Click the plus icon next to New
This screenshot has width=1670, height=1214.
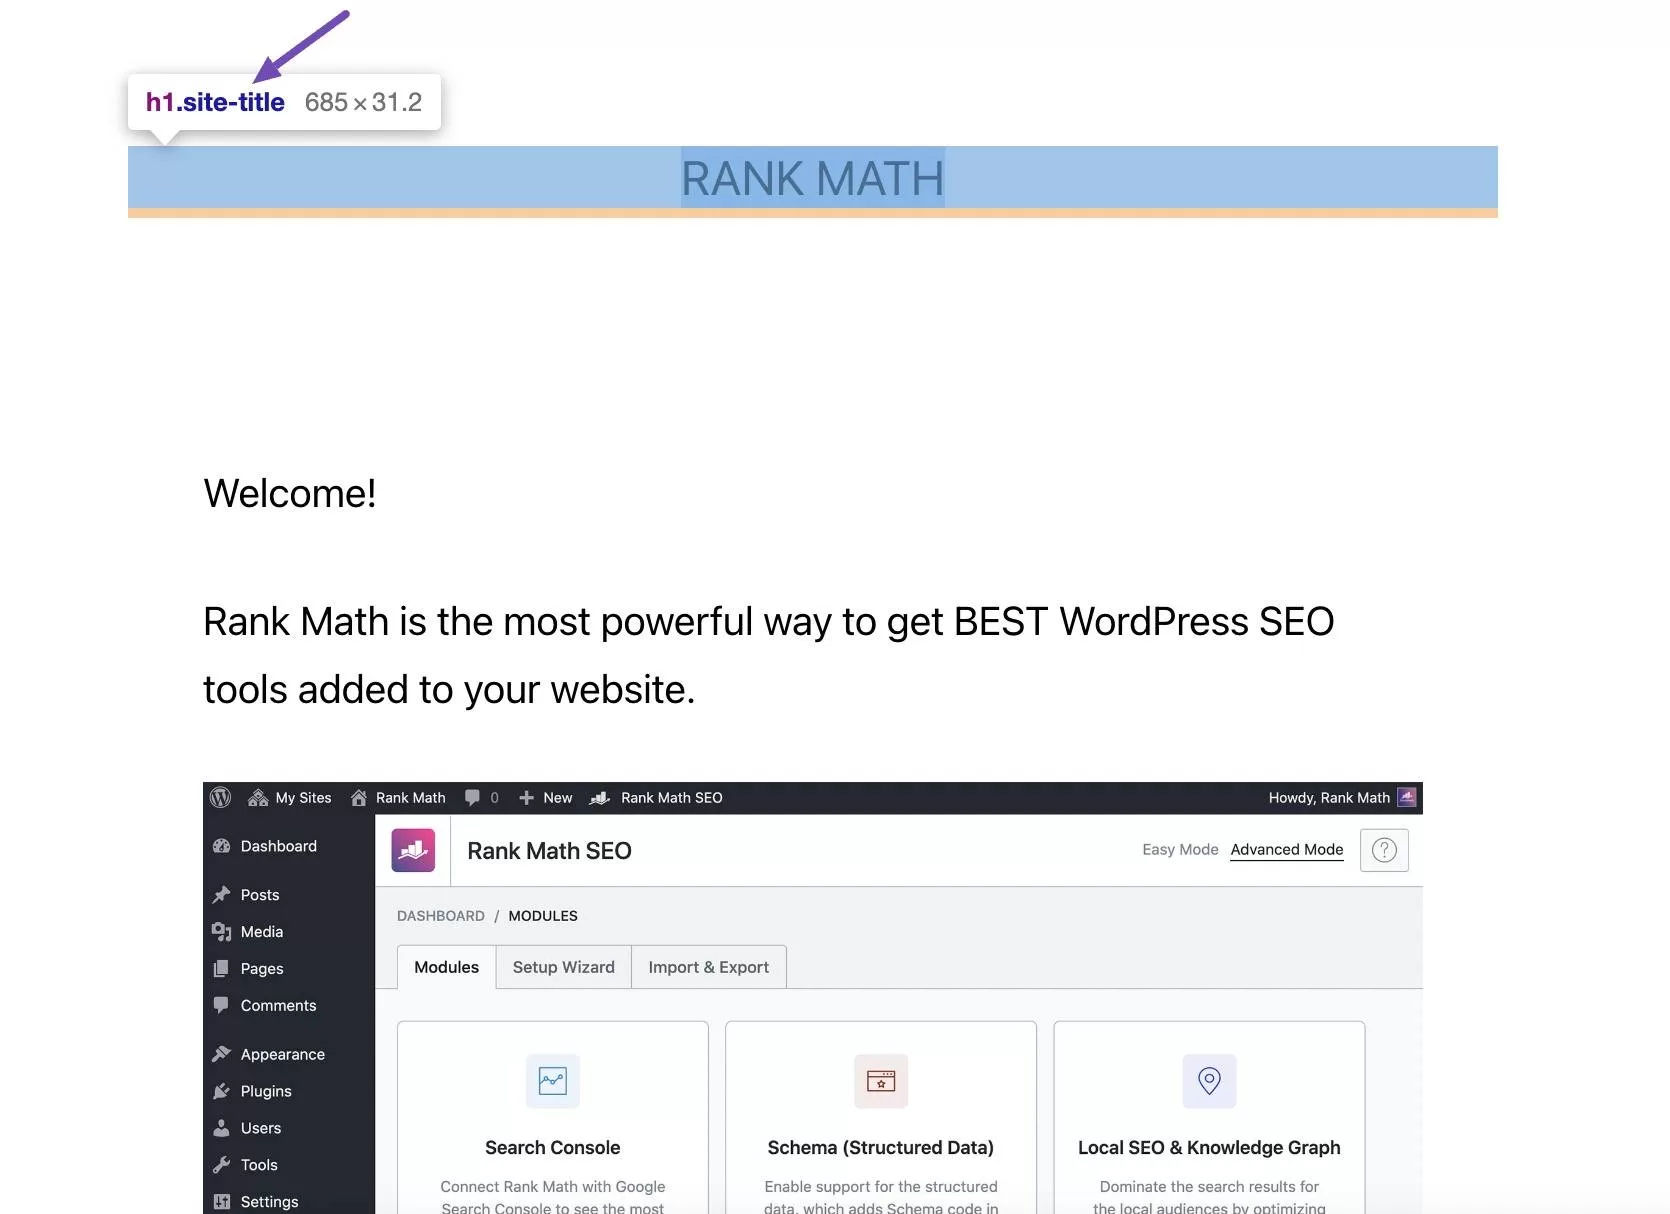526,798
